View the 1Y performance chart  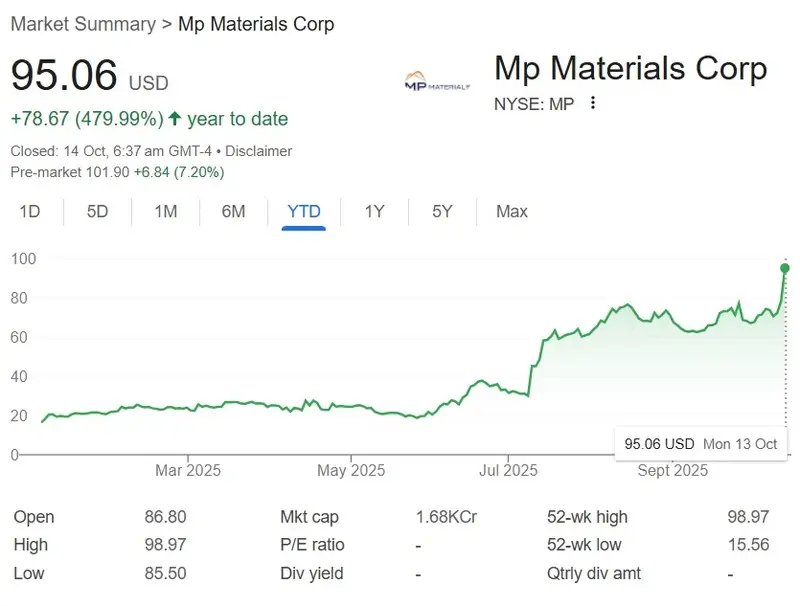pos(372,212)
